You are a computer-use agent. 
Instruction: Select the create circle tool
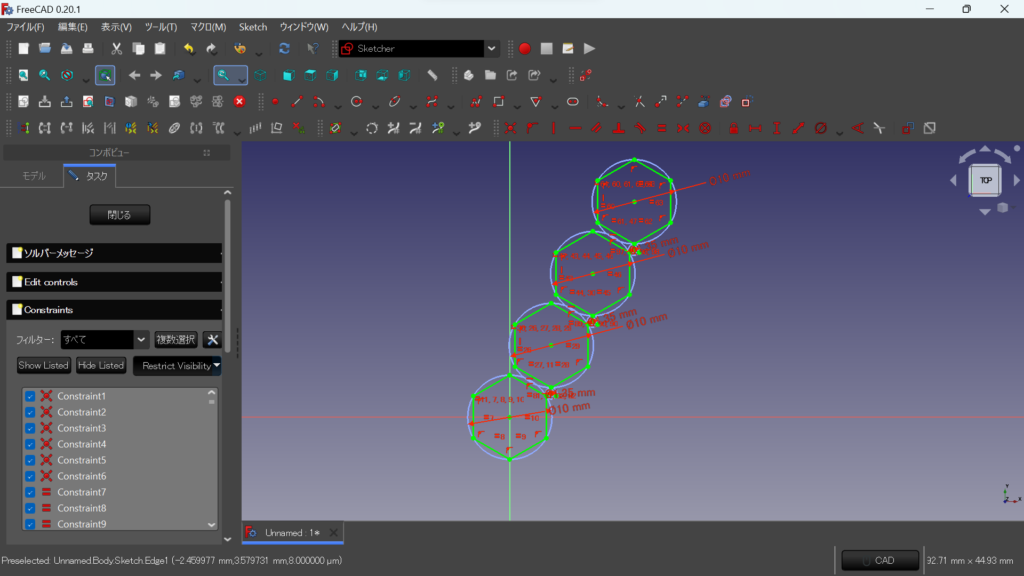click(x=357, y=102)
